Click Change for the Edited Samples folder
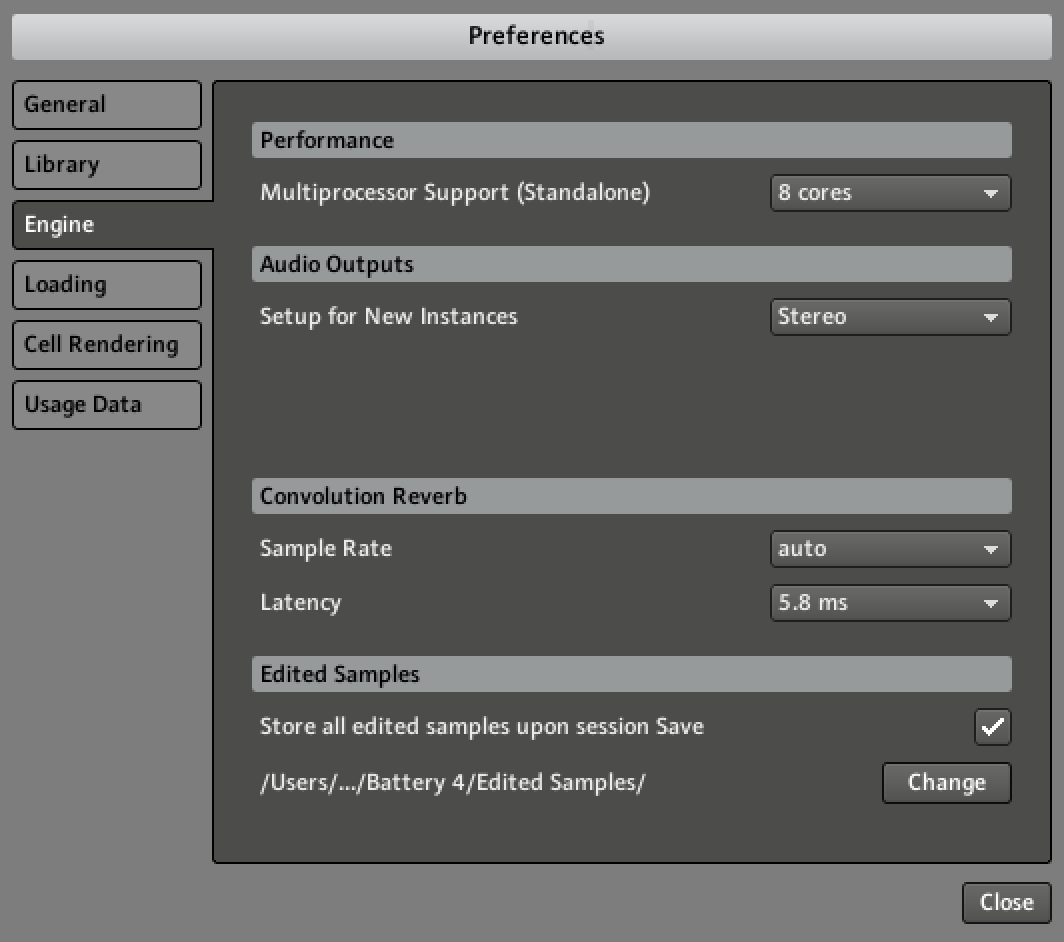The height and width of the screenshot is (942, 1064). (946, 783)
